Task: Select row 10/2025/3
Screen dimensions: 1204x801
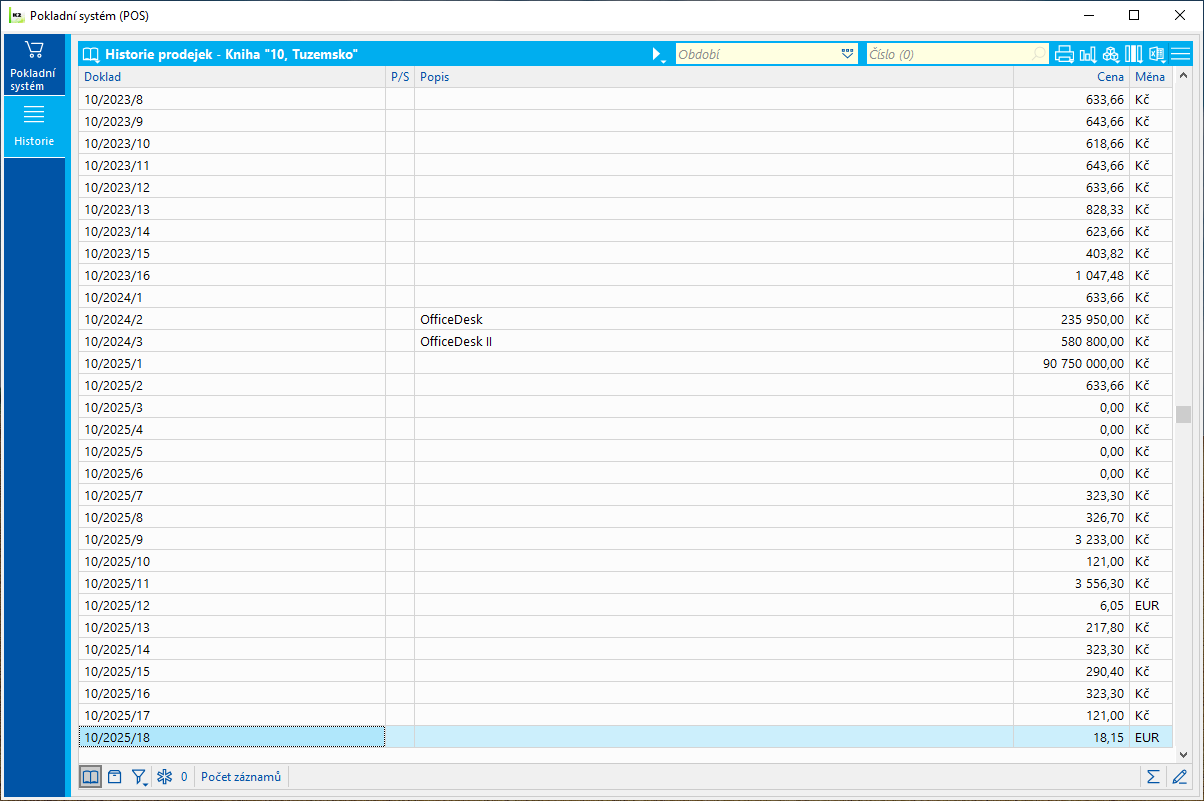Action: [625, 407]
